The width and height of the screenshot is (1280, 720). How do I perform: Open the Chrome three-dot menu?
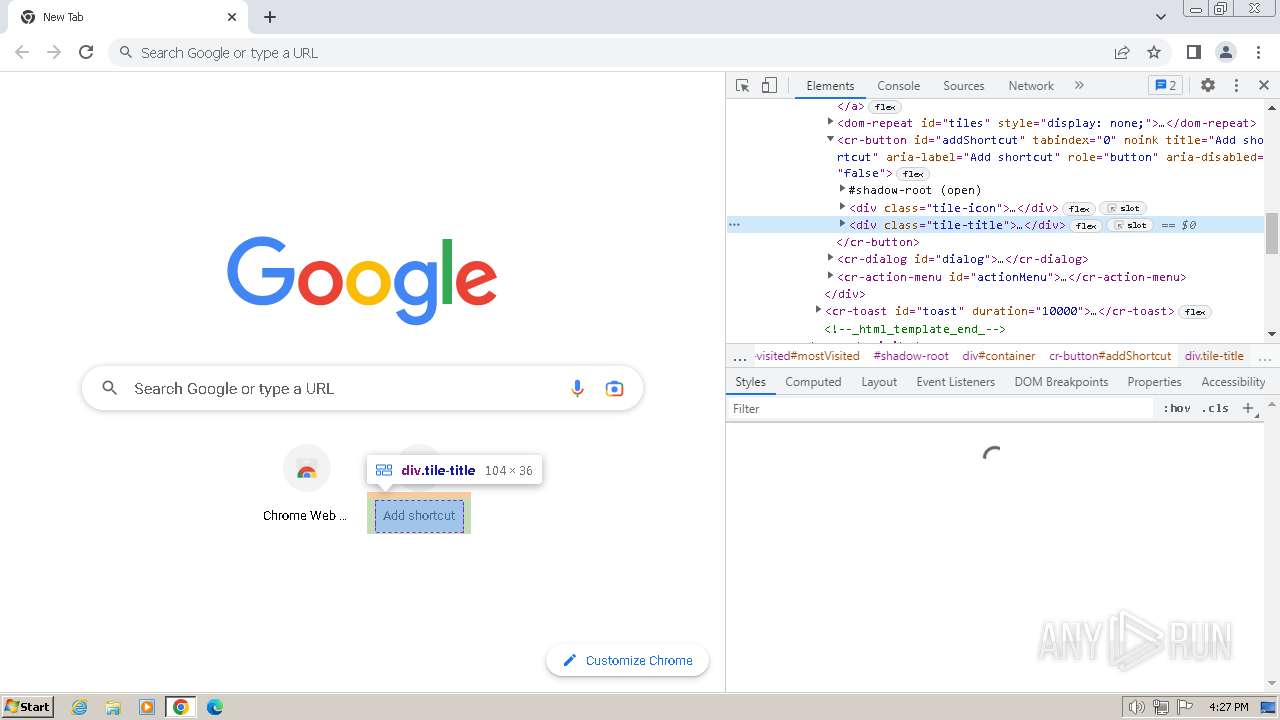(x=1258, y=52)
